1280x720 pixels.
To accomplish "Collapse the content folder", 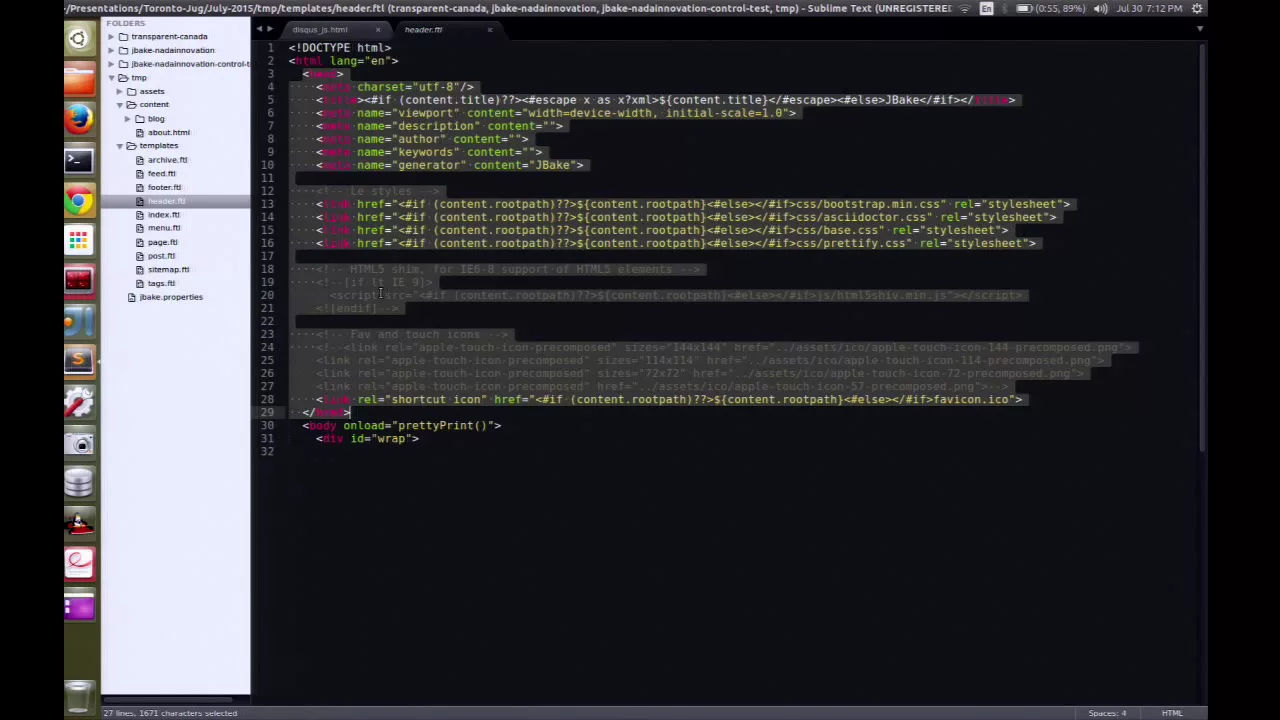I will coord(119,105).
